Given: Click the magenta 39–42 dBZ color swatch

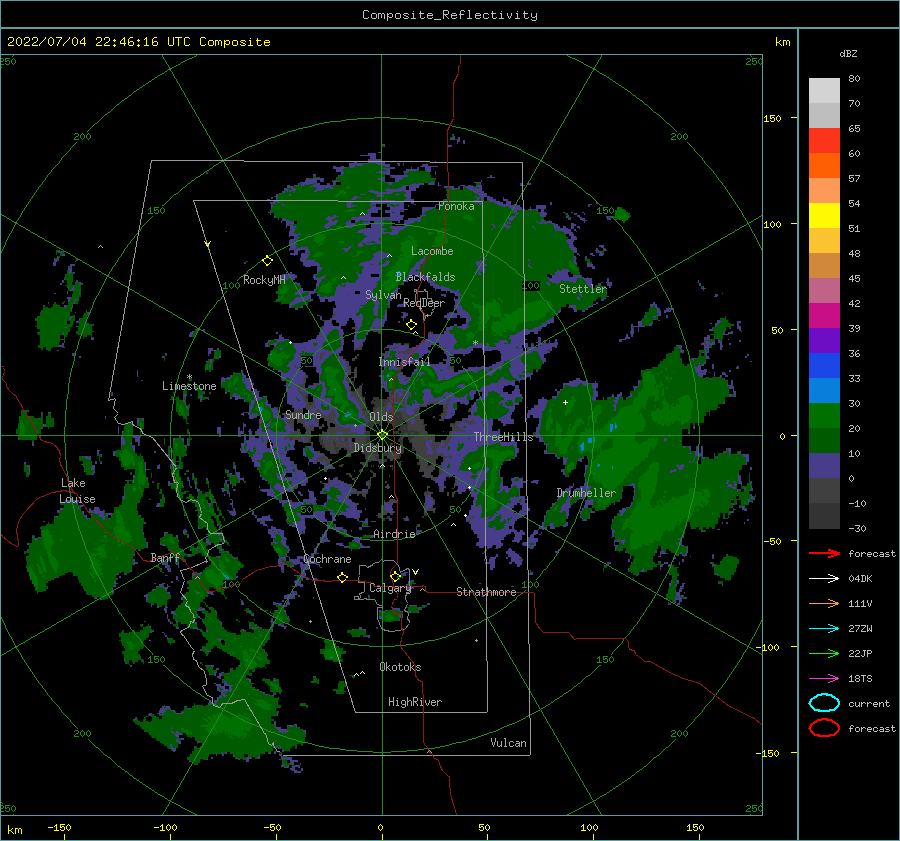Looking at the screenshot, I should [x=824, y=315].
